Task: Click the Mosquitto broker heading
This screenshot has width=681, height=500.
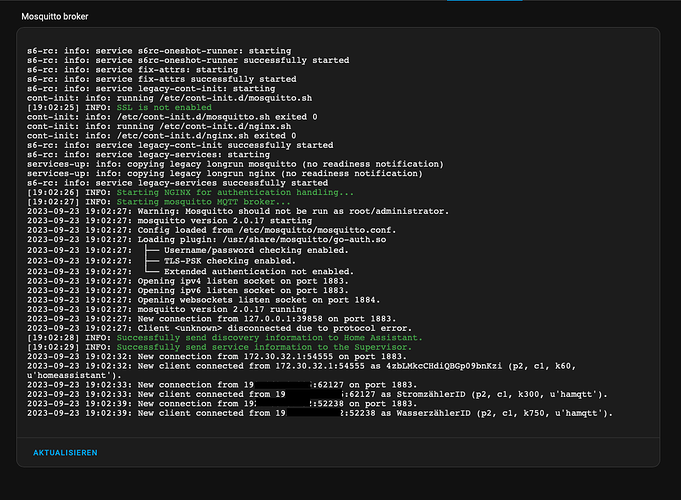Action: 55,17
